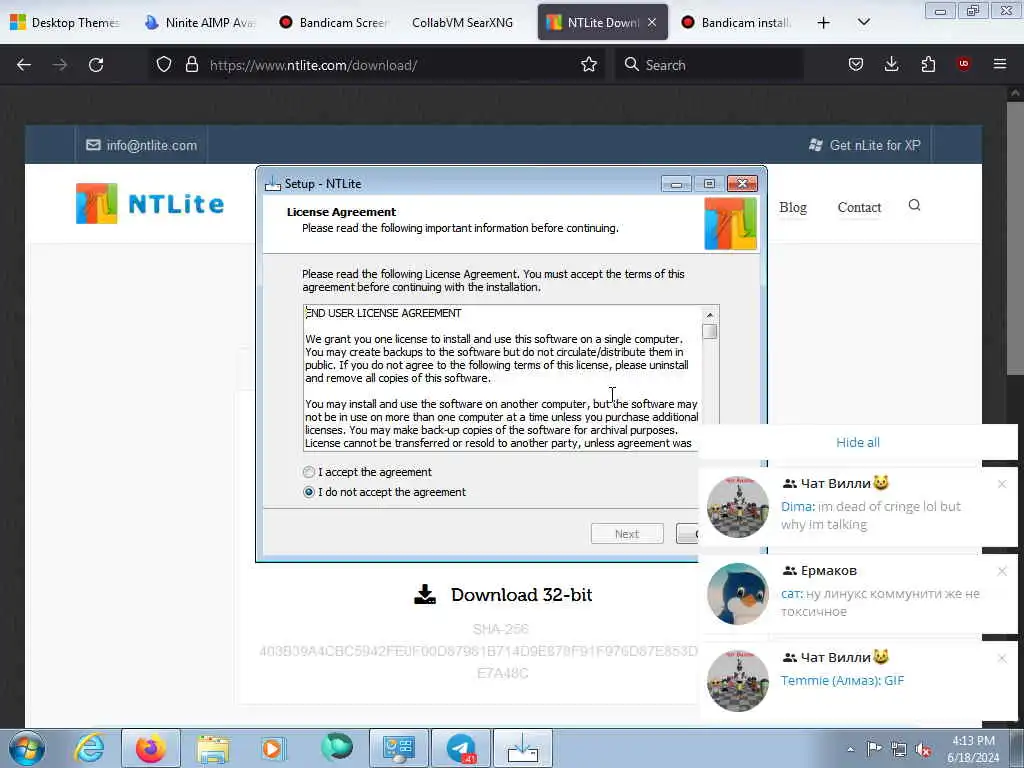1024x768 pixels.
Task: Open the uBlock Origin extension icon
Action: coord(963,64)
